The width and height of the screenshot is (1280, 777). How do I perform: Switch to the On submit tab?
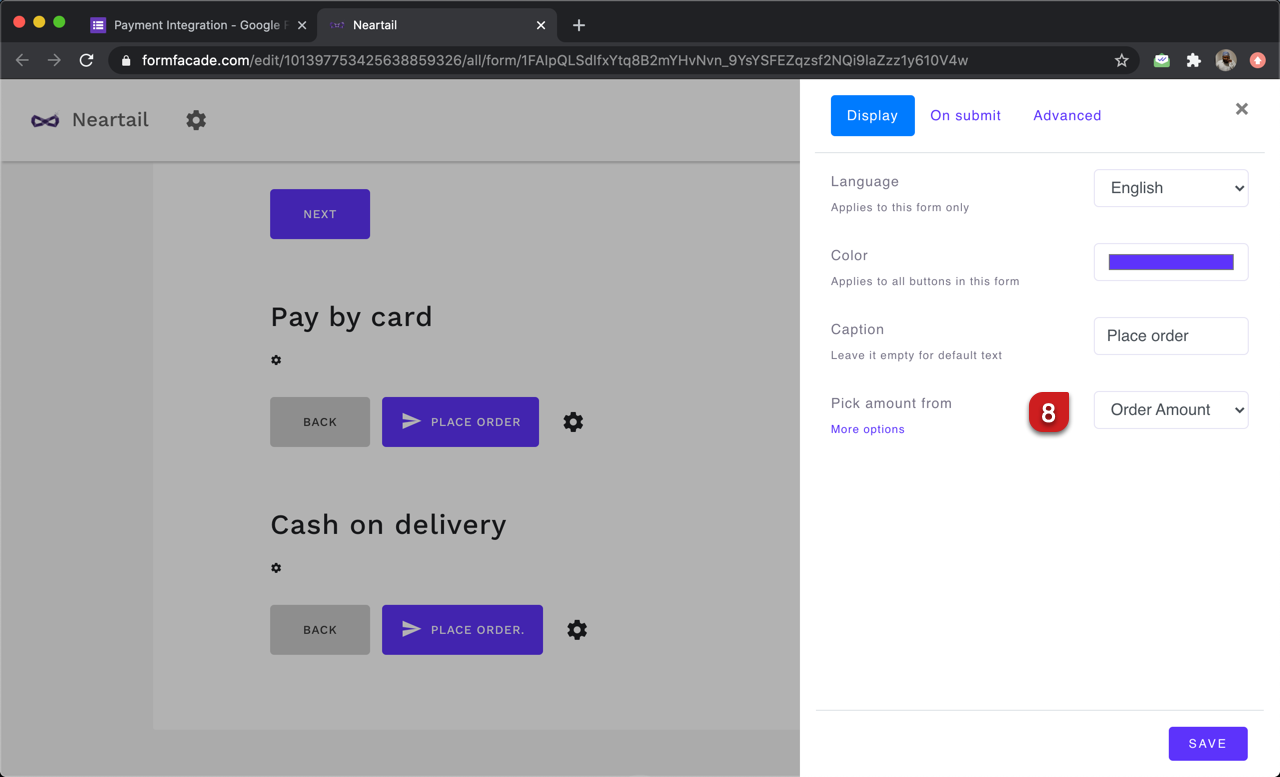[965, 116]
